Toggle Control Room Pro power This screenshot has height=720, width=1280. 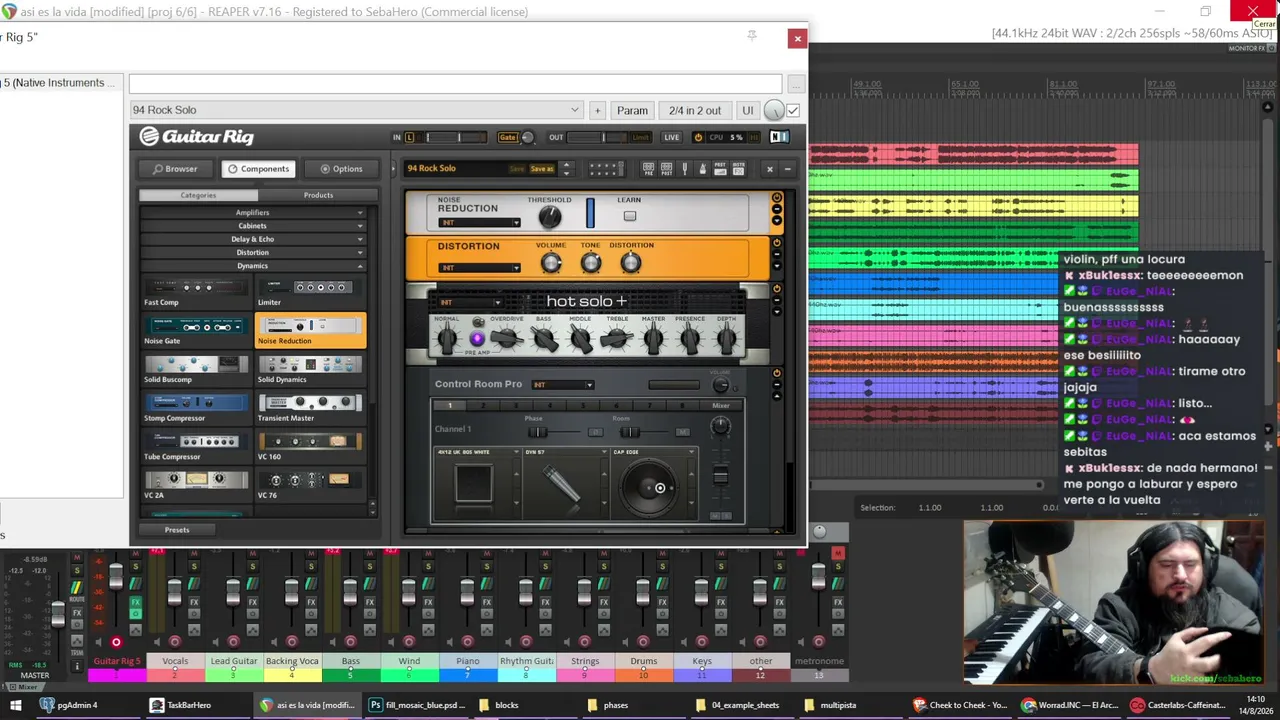point(776,373)
